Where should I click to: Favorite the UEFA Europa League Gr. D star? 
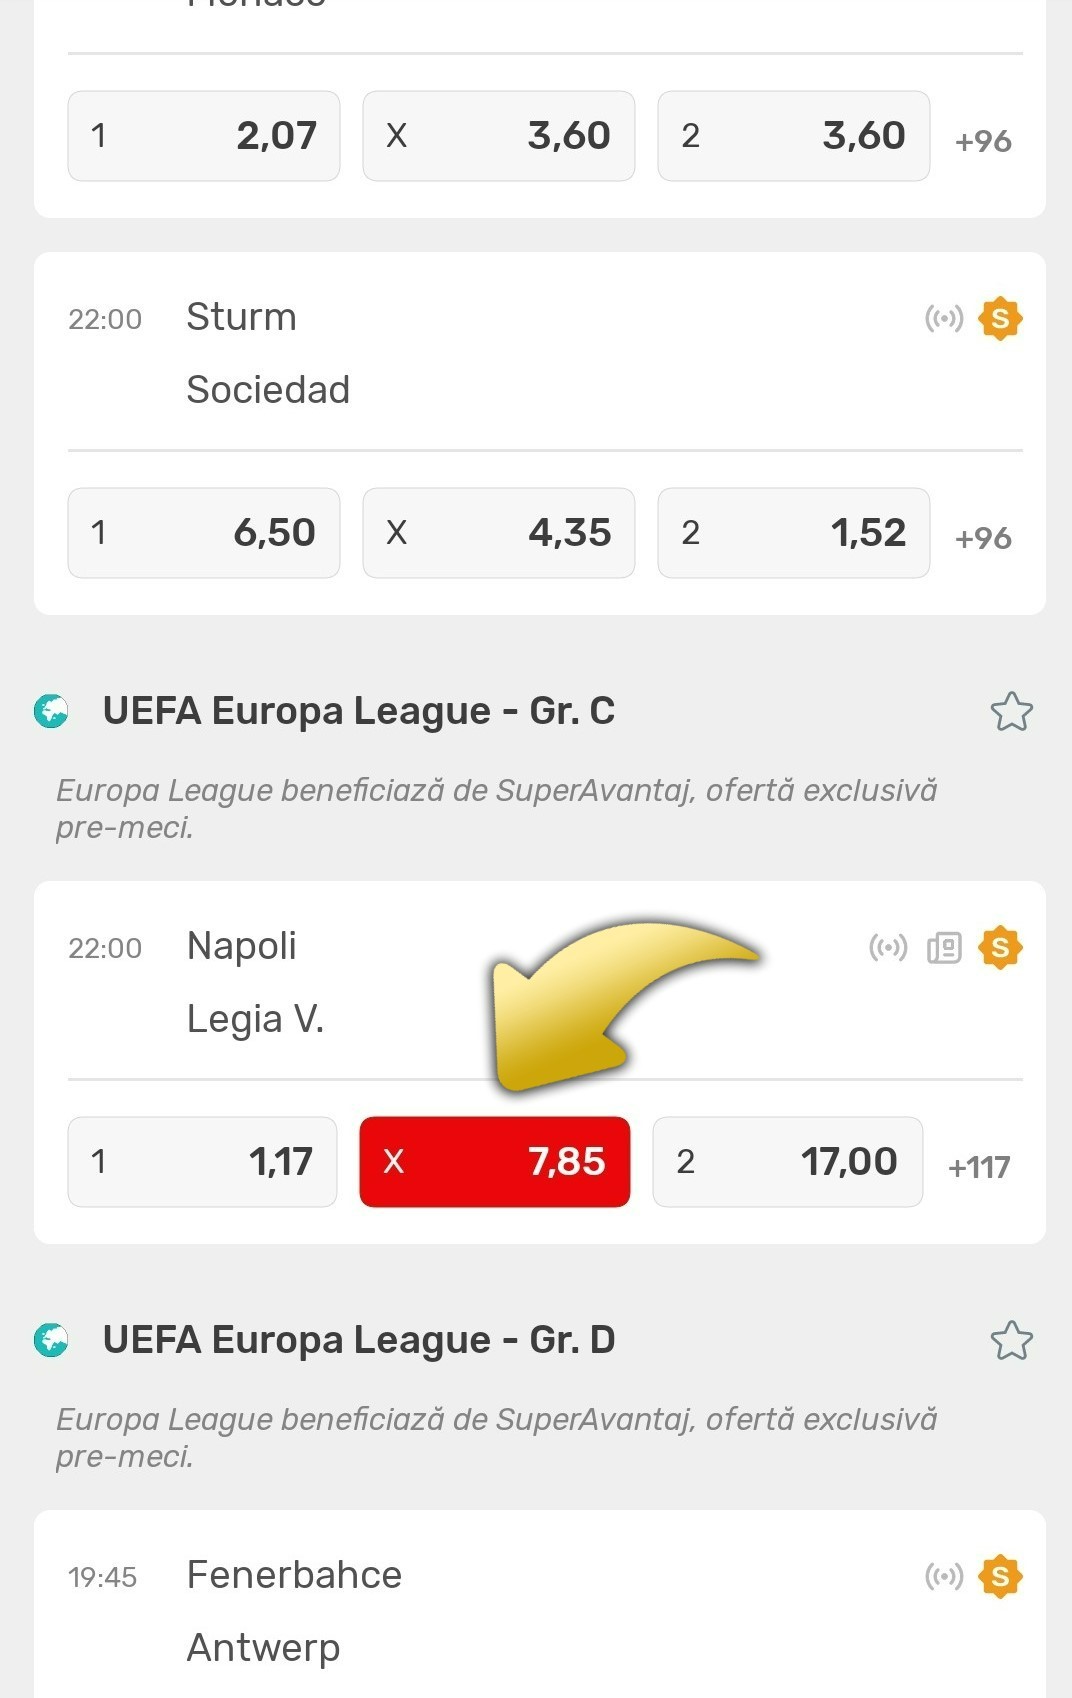click(1011, 1341)
